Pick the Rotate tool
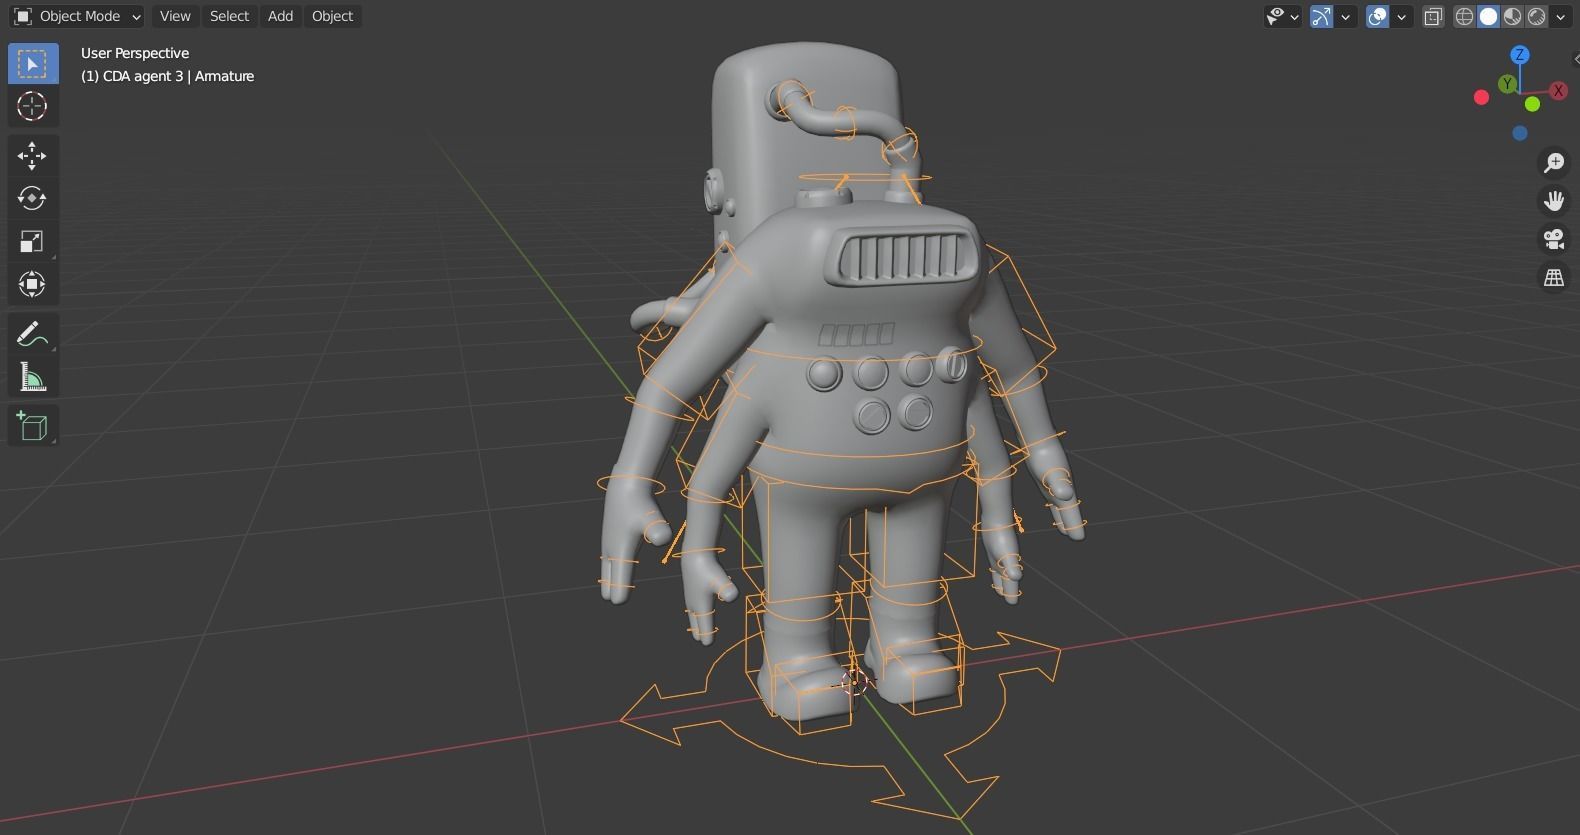The height and width of the screenshot is (835, 1580). click(32, 198)
